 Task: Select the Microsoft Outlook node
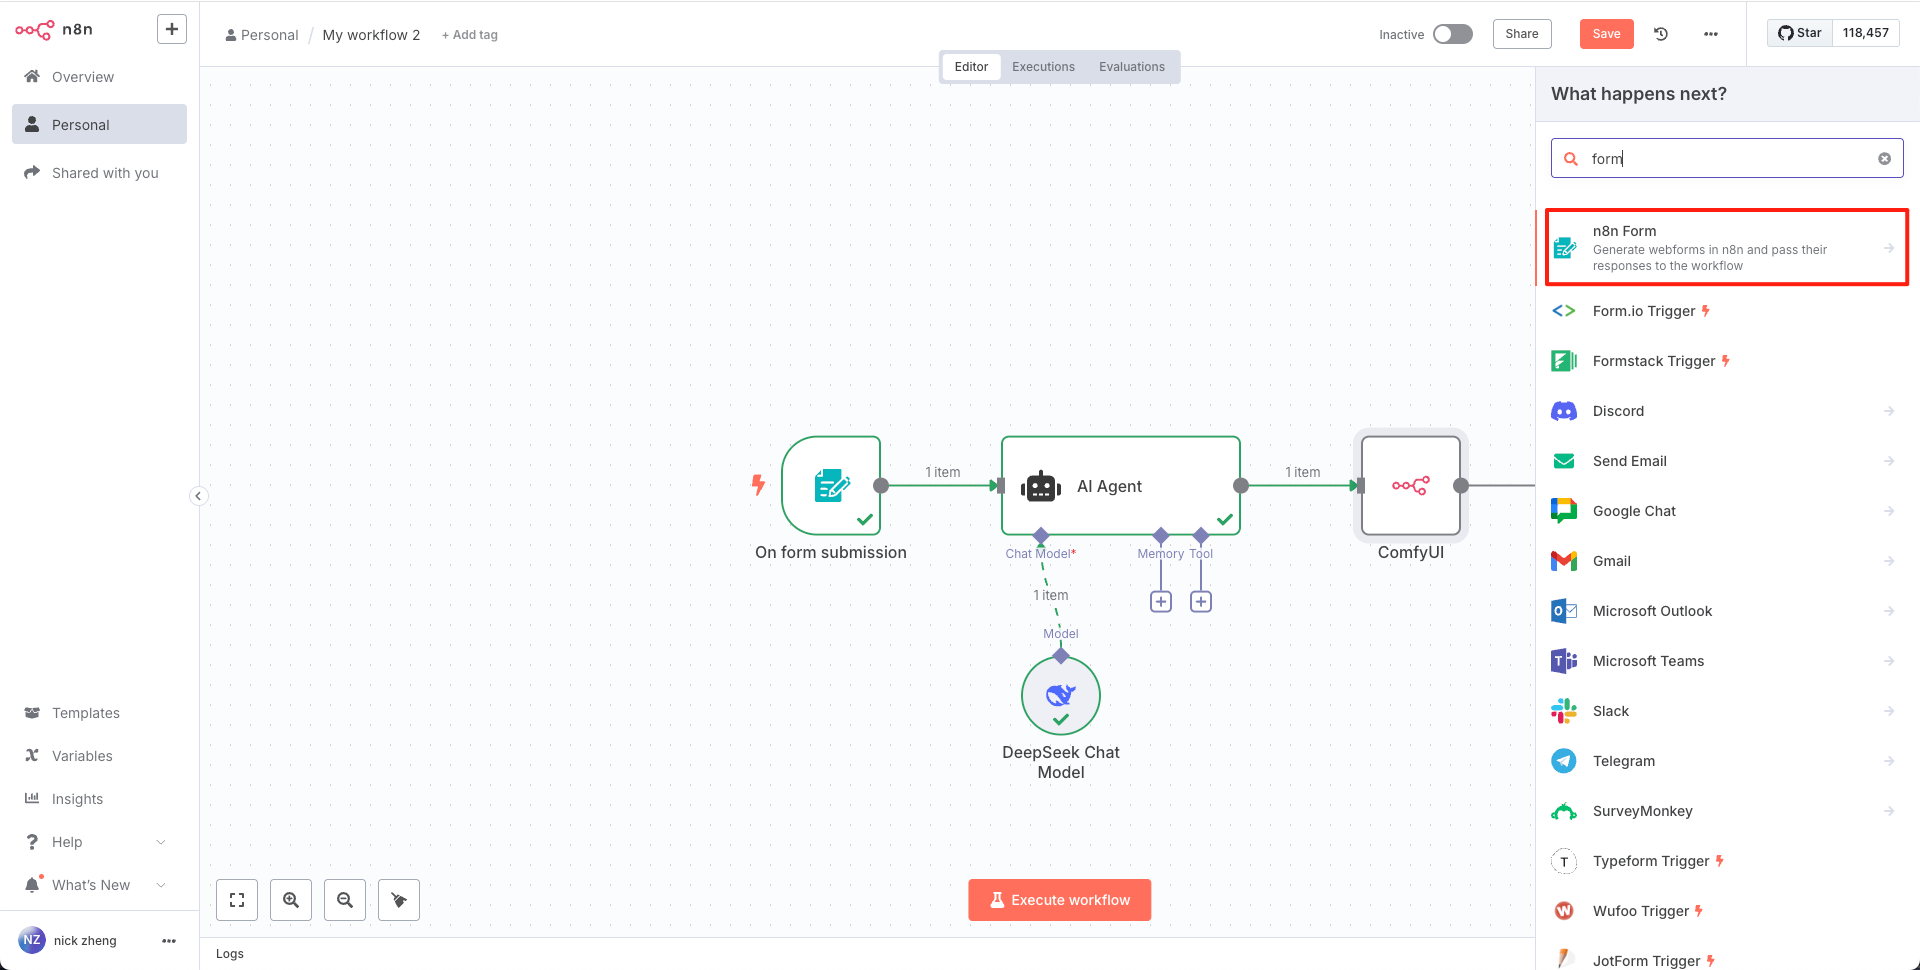(x=1727, y=611)
